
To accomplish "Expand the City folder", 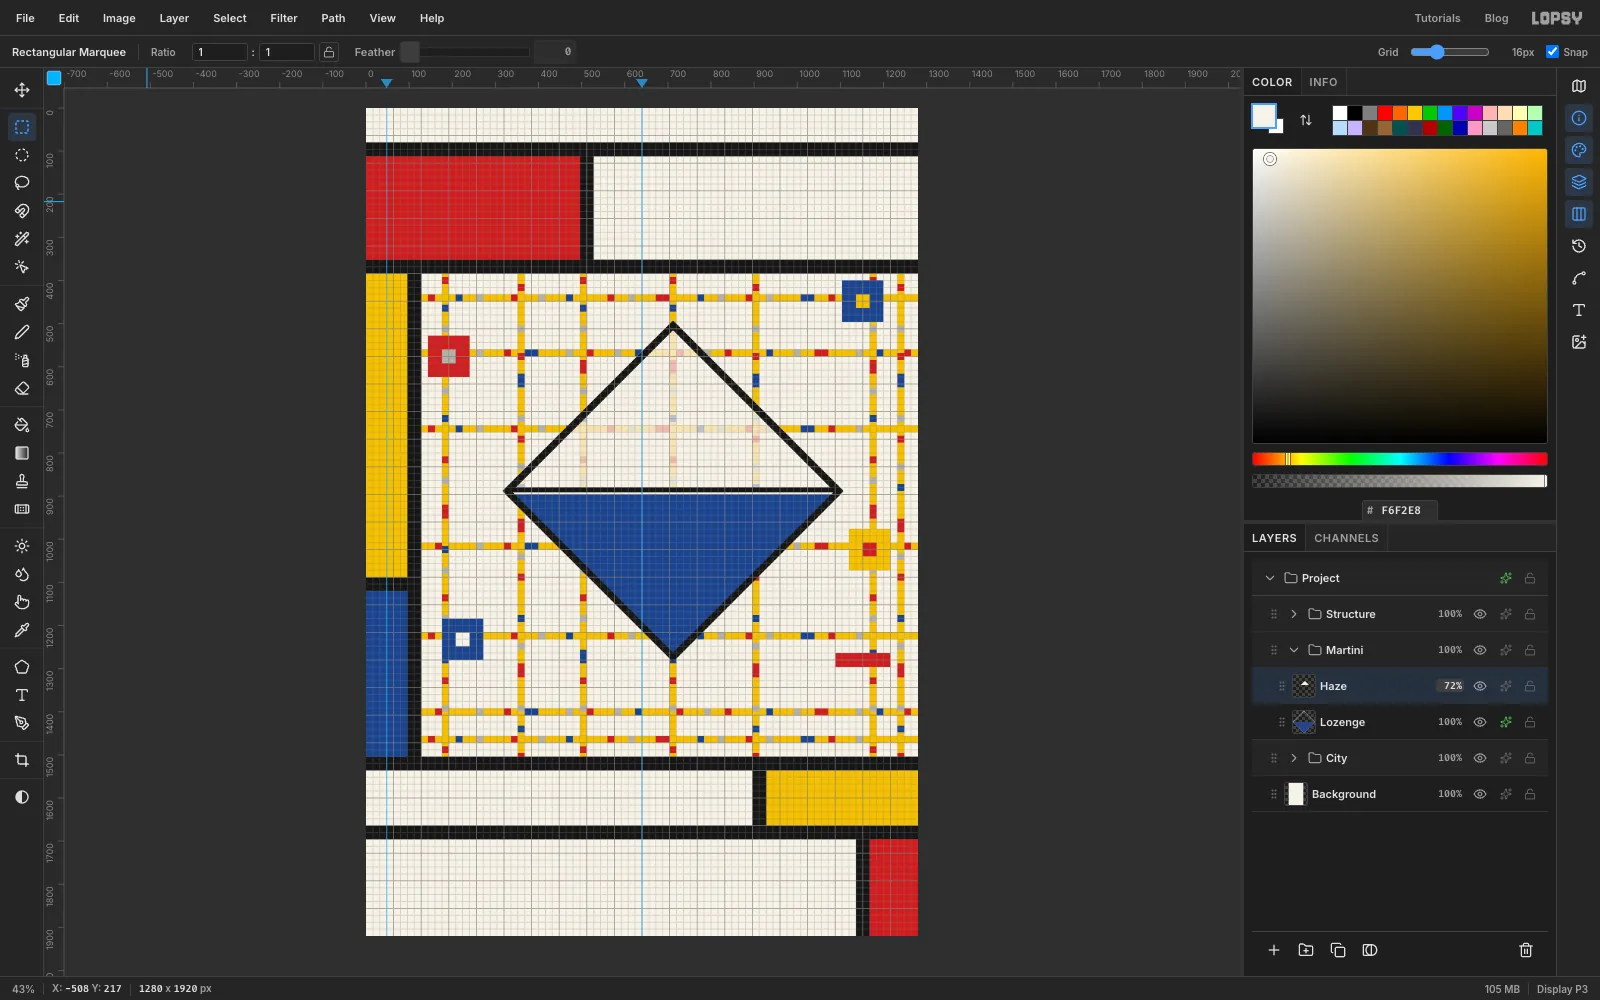I will pos(1294,758).
